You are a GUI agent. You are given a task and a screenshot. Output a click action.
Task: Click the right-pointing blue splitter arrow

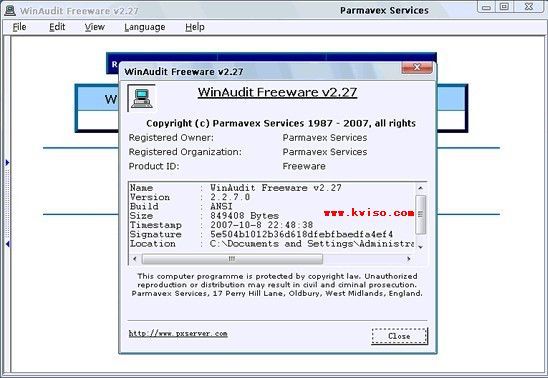7,162
